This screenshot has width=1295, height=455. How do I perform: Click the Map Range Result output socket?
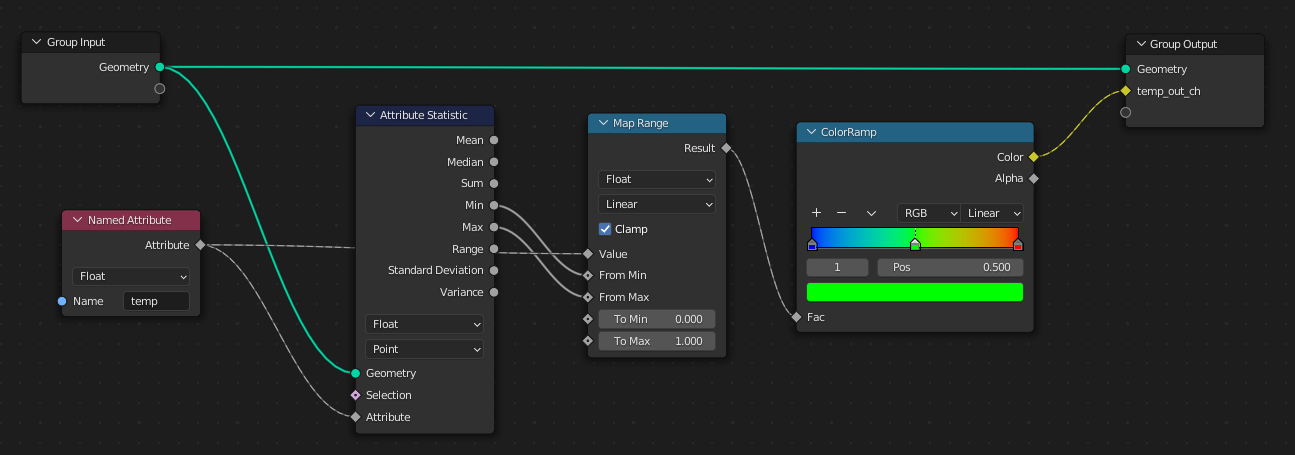[x=726, y=148]
